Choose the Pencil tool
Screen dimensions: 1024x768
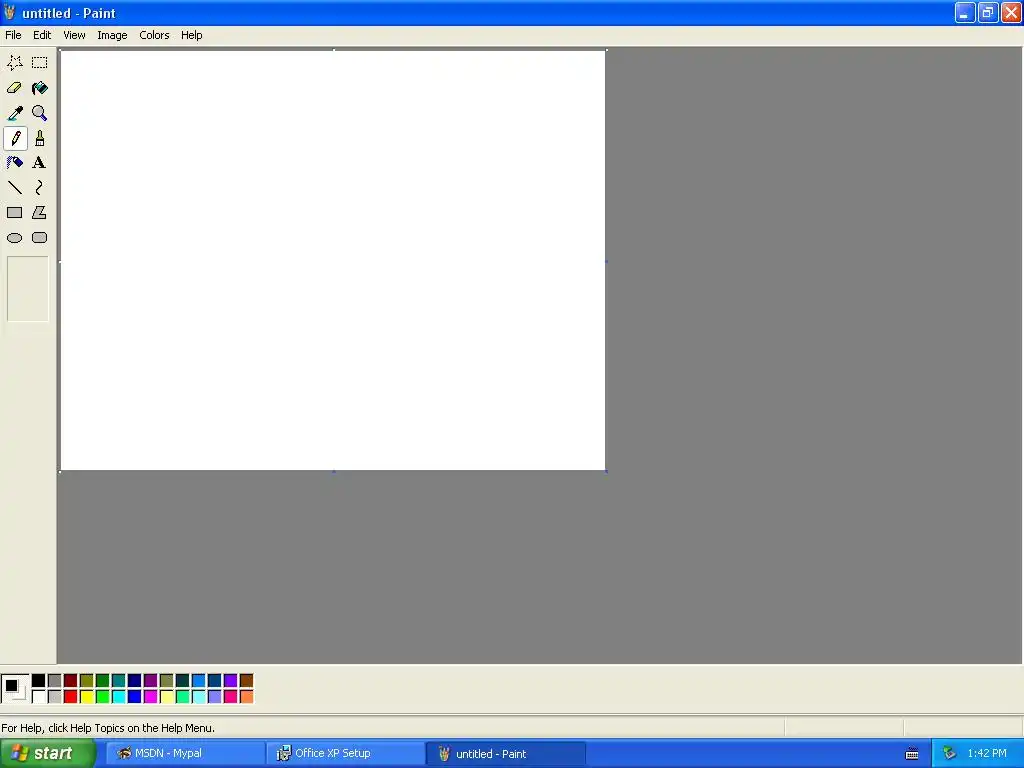pos(14,138)
